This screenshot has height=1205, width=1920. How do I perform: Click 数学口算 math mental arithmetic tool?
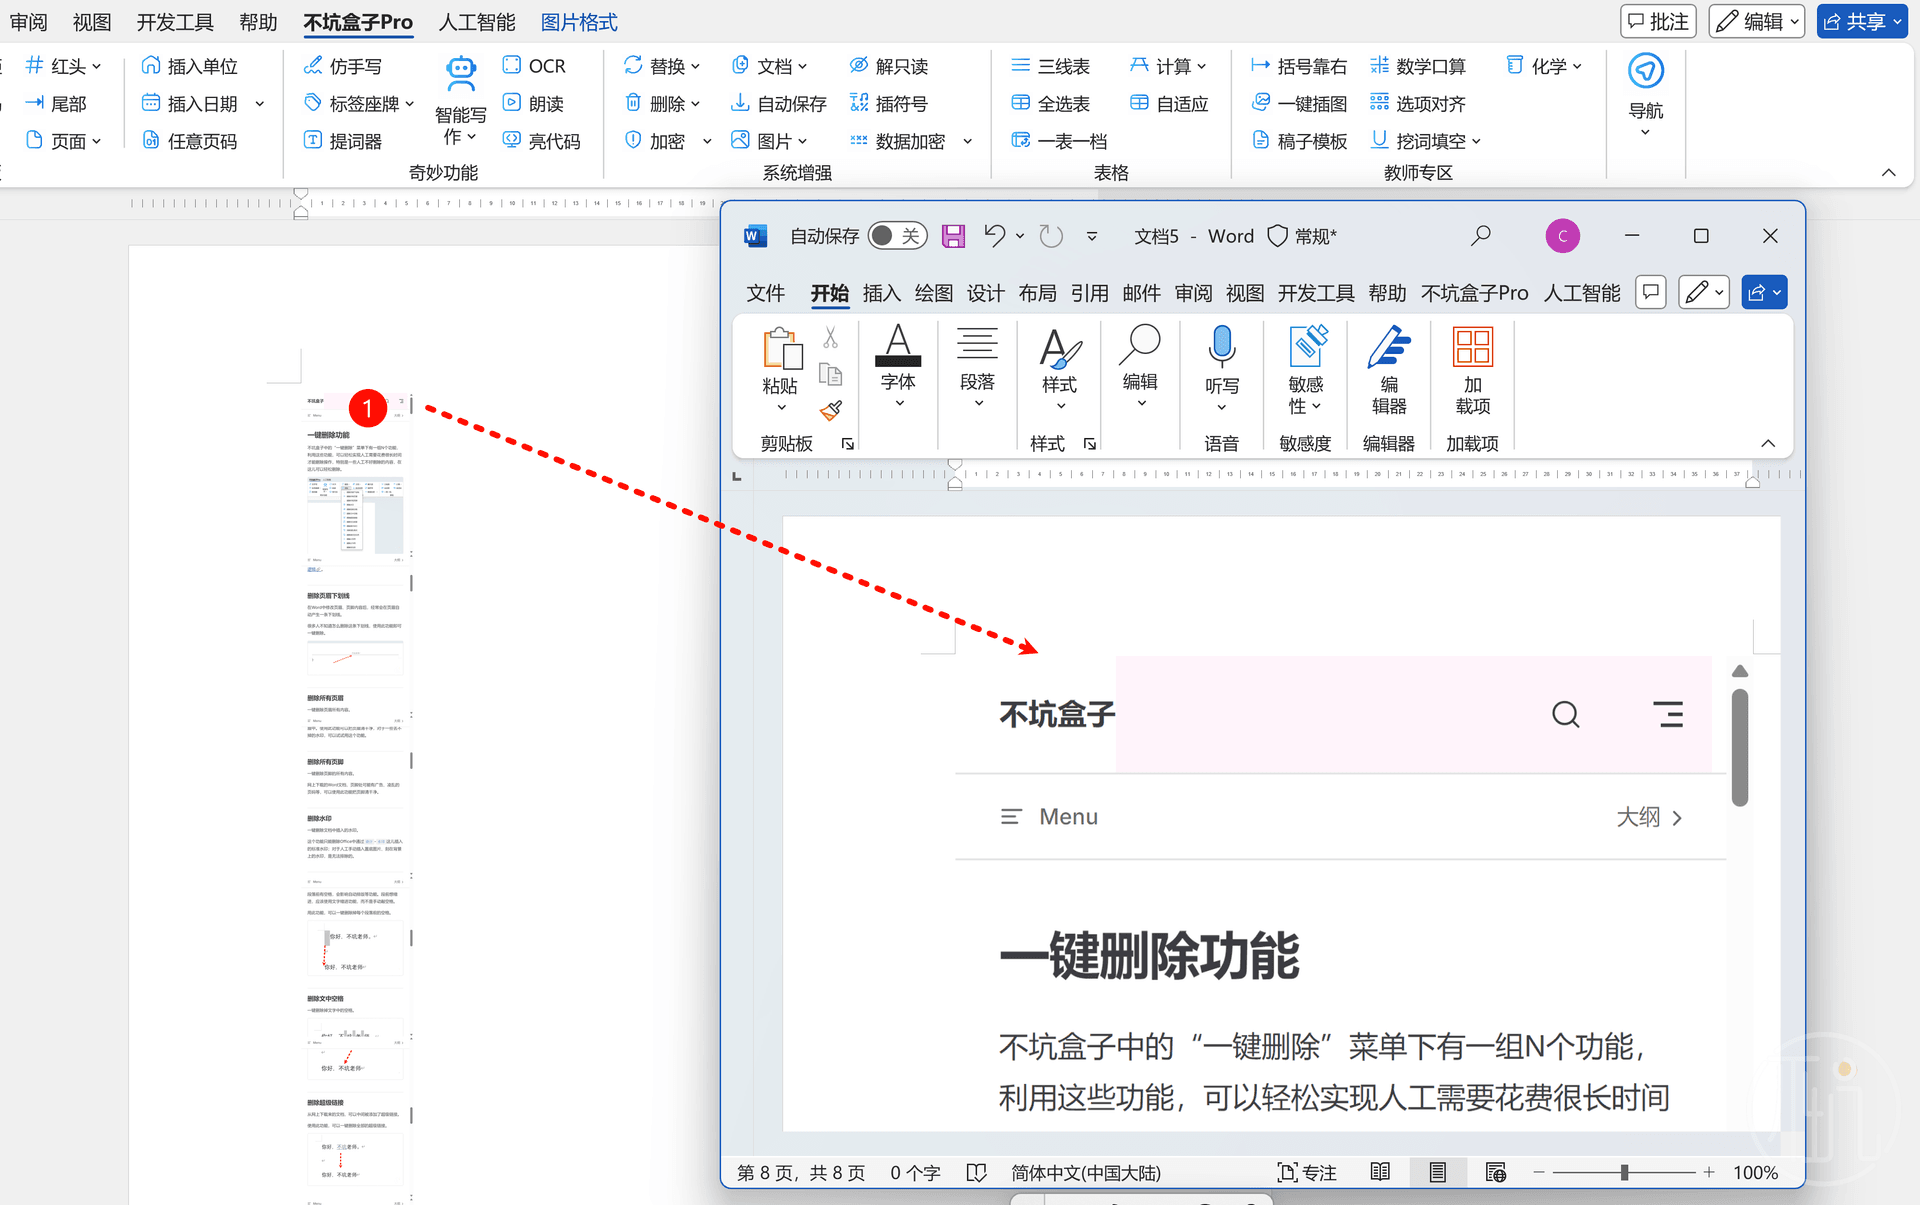[1418, 66]
